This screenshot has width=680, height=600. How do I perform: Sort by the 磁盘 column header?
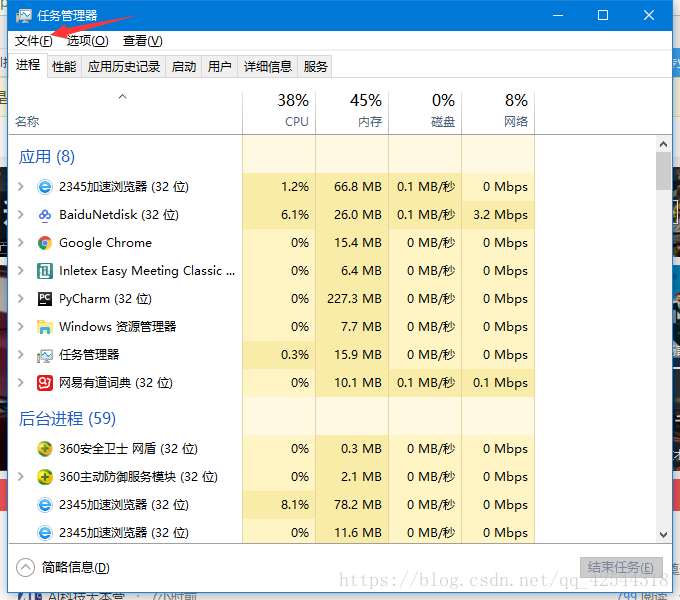[425, 112]
